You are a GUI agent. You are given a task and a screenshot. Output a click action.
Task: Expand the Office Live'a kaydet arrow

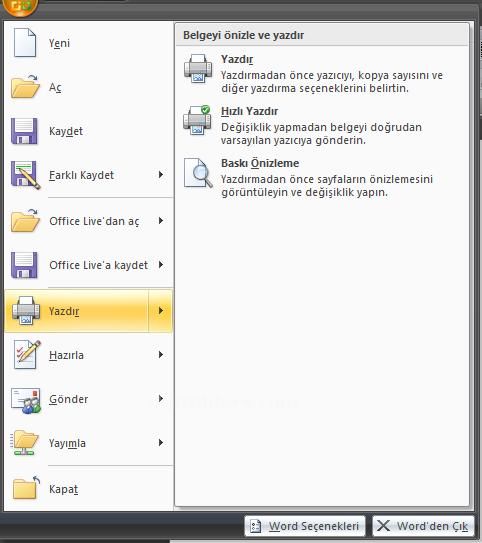click(161, 265)
